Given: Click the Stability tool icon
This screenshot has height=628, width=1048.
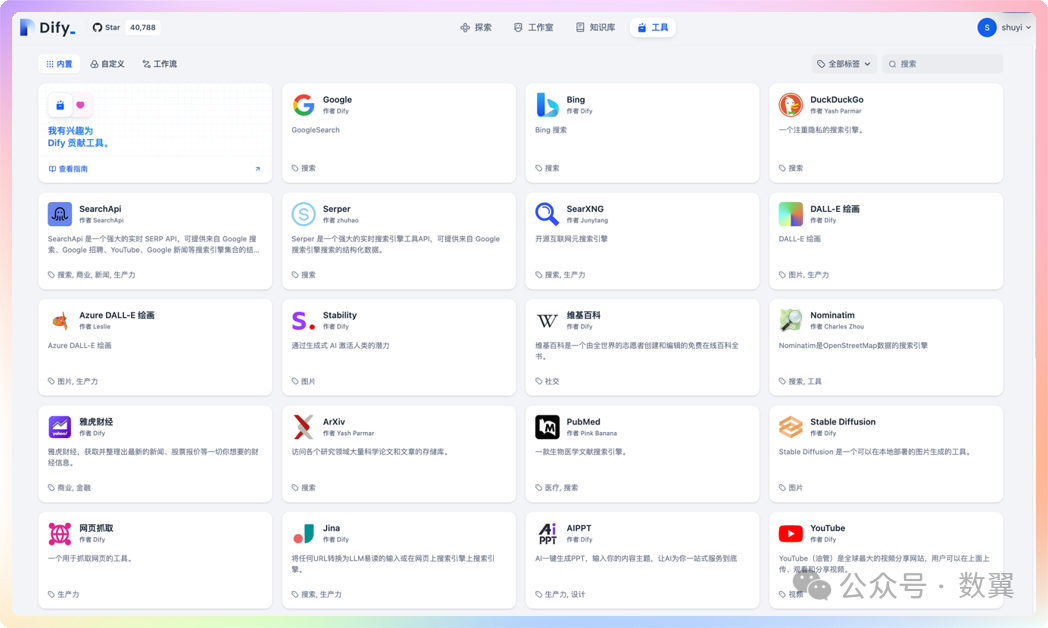Looking at the screenshot, I should click(303, 321).
